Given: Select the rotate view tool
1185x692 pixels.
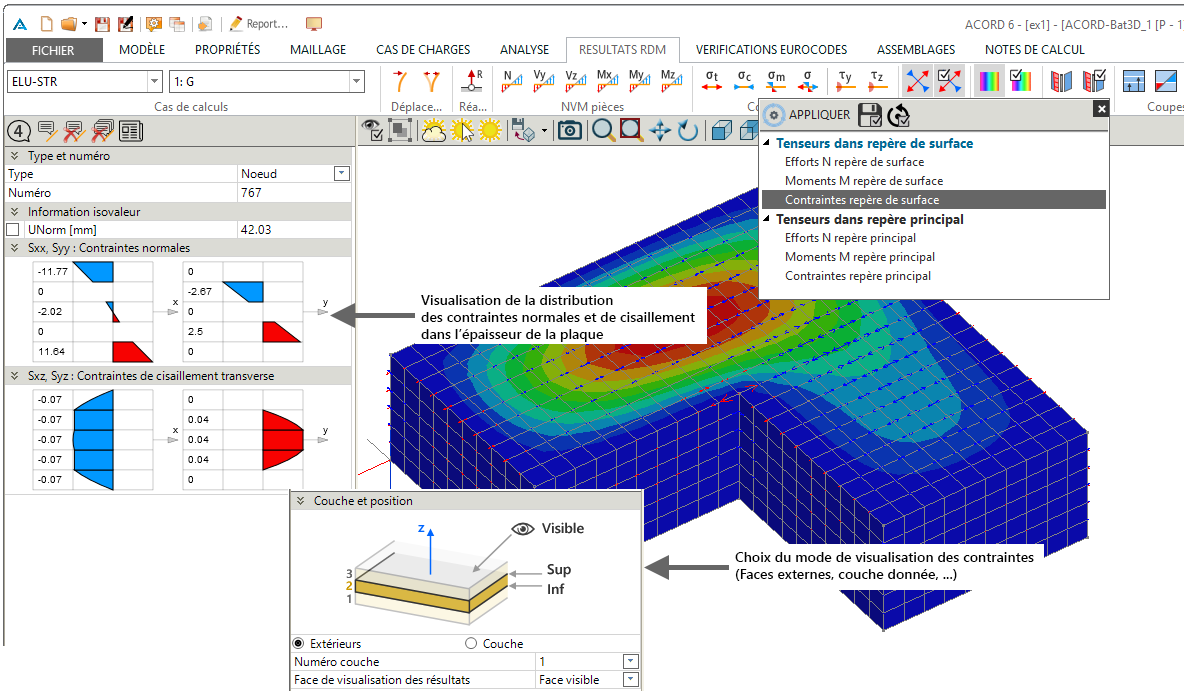Looking at the screenshot, I should click(x=688, y=131).
